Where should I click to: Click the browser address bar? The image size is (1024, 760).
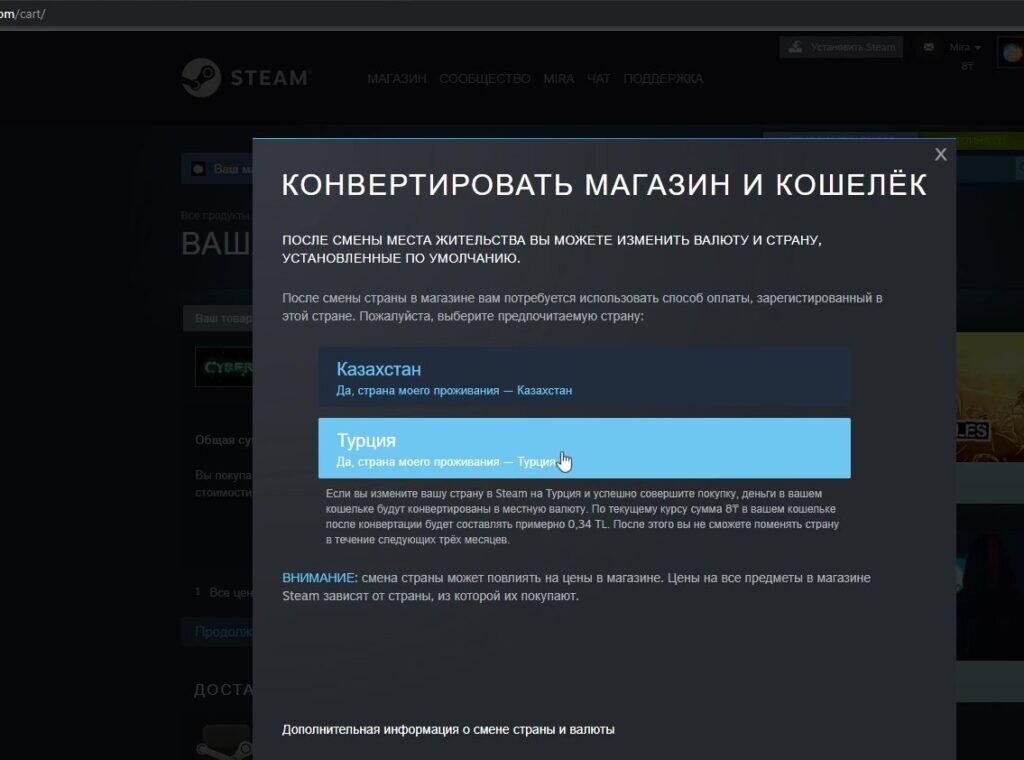(512, 14)
